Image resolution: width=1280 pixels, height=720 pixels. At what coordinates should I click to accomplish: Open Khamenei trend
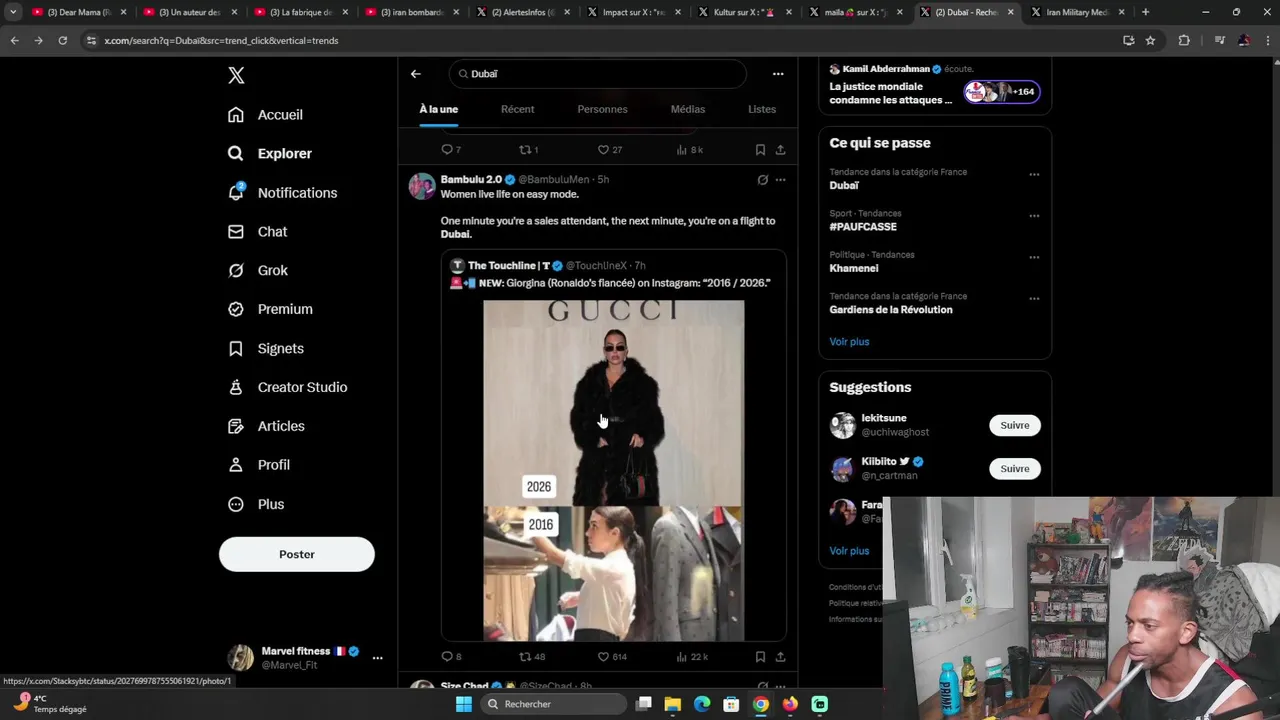point(854,268)
